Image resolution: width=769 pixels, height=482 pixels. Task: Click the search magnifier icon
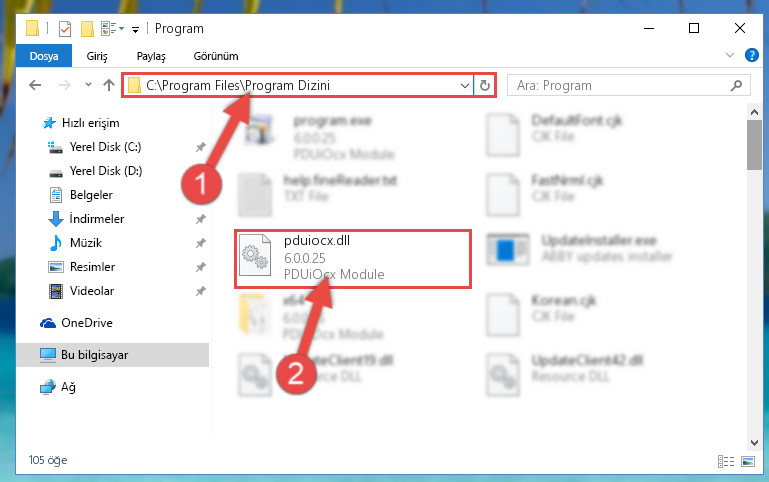[736, 86]
